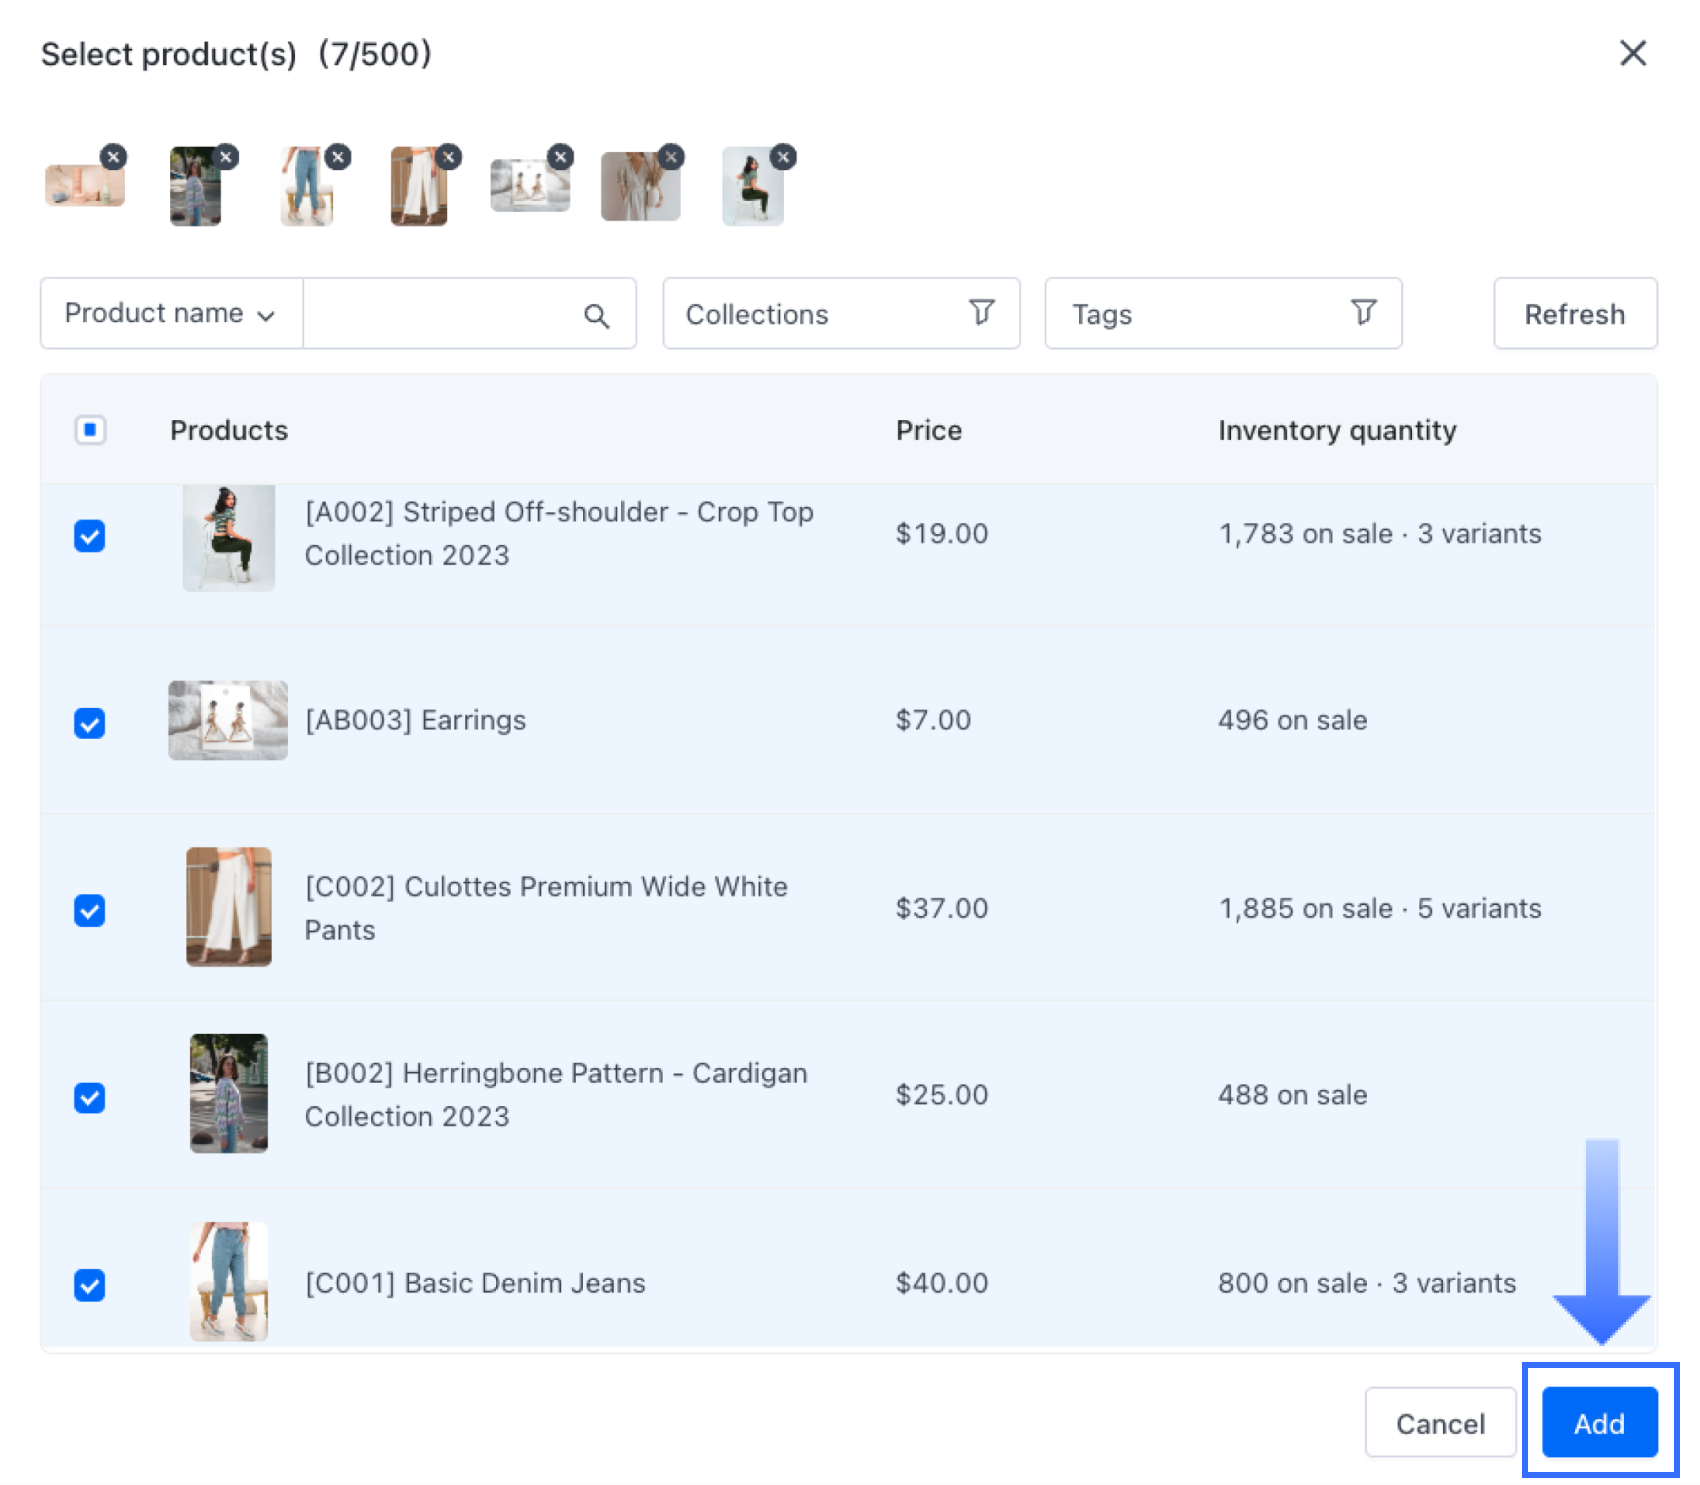Deselect the [C001] Basic Denim Jeans checkbox
This screenshot has height=1485, width=1700.
[90, 1285]
